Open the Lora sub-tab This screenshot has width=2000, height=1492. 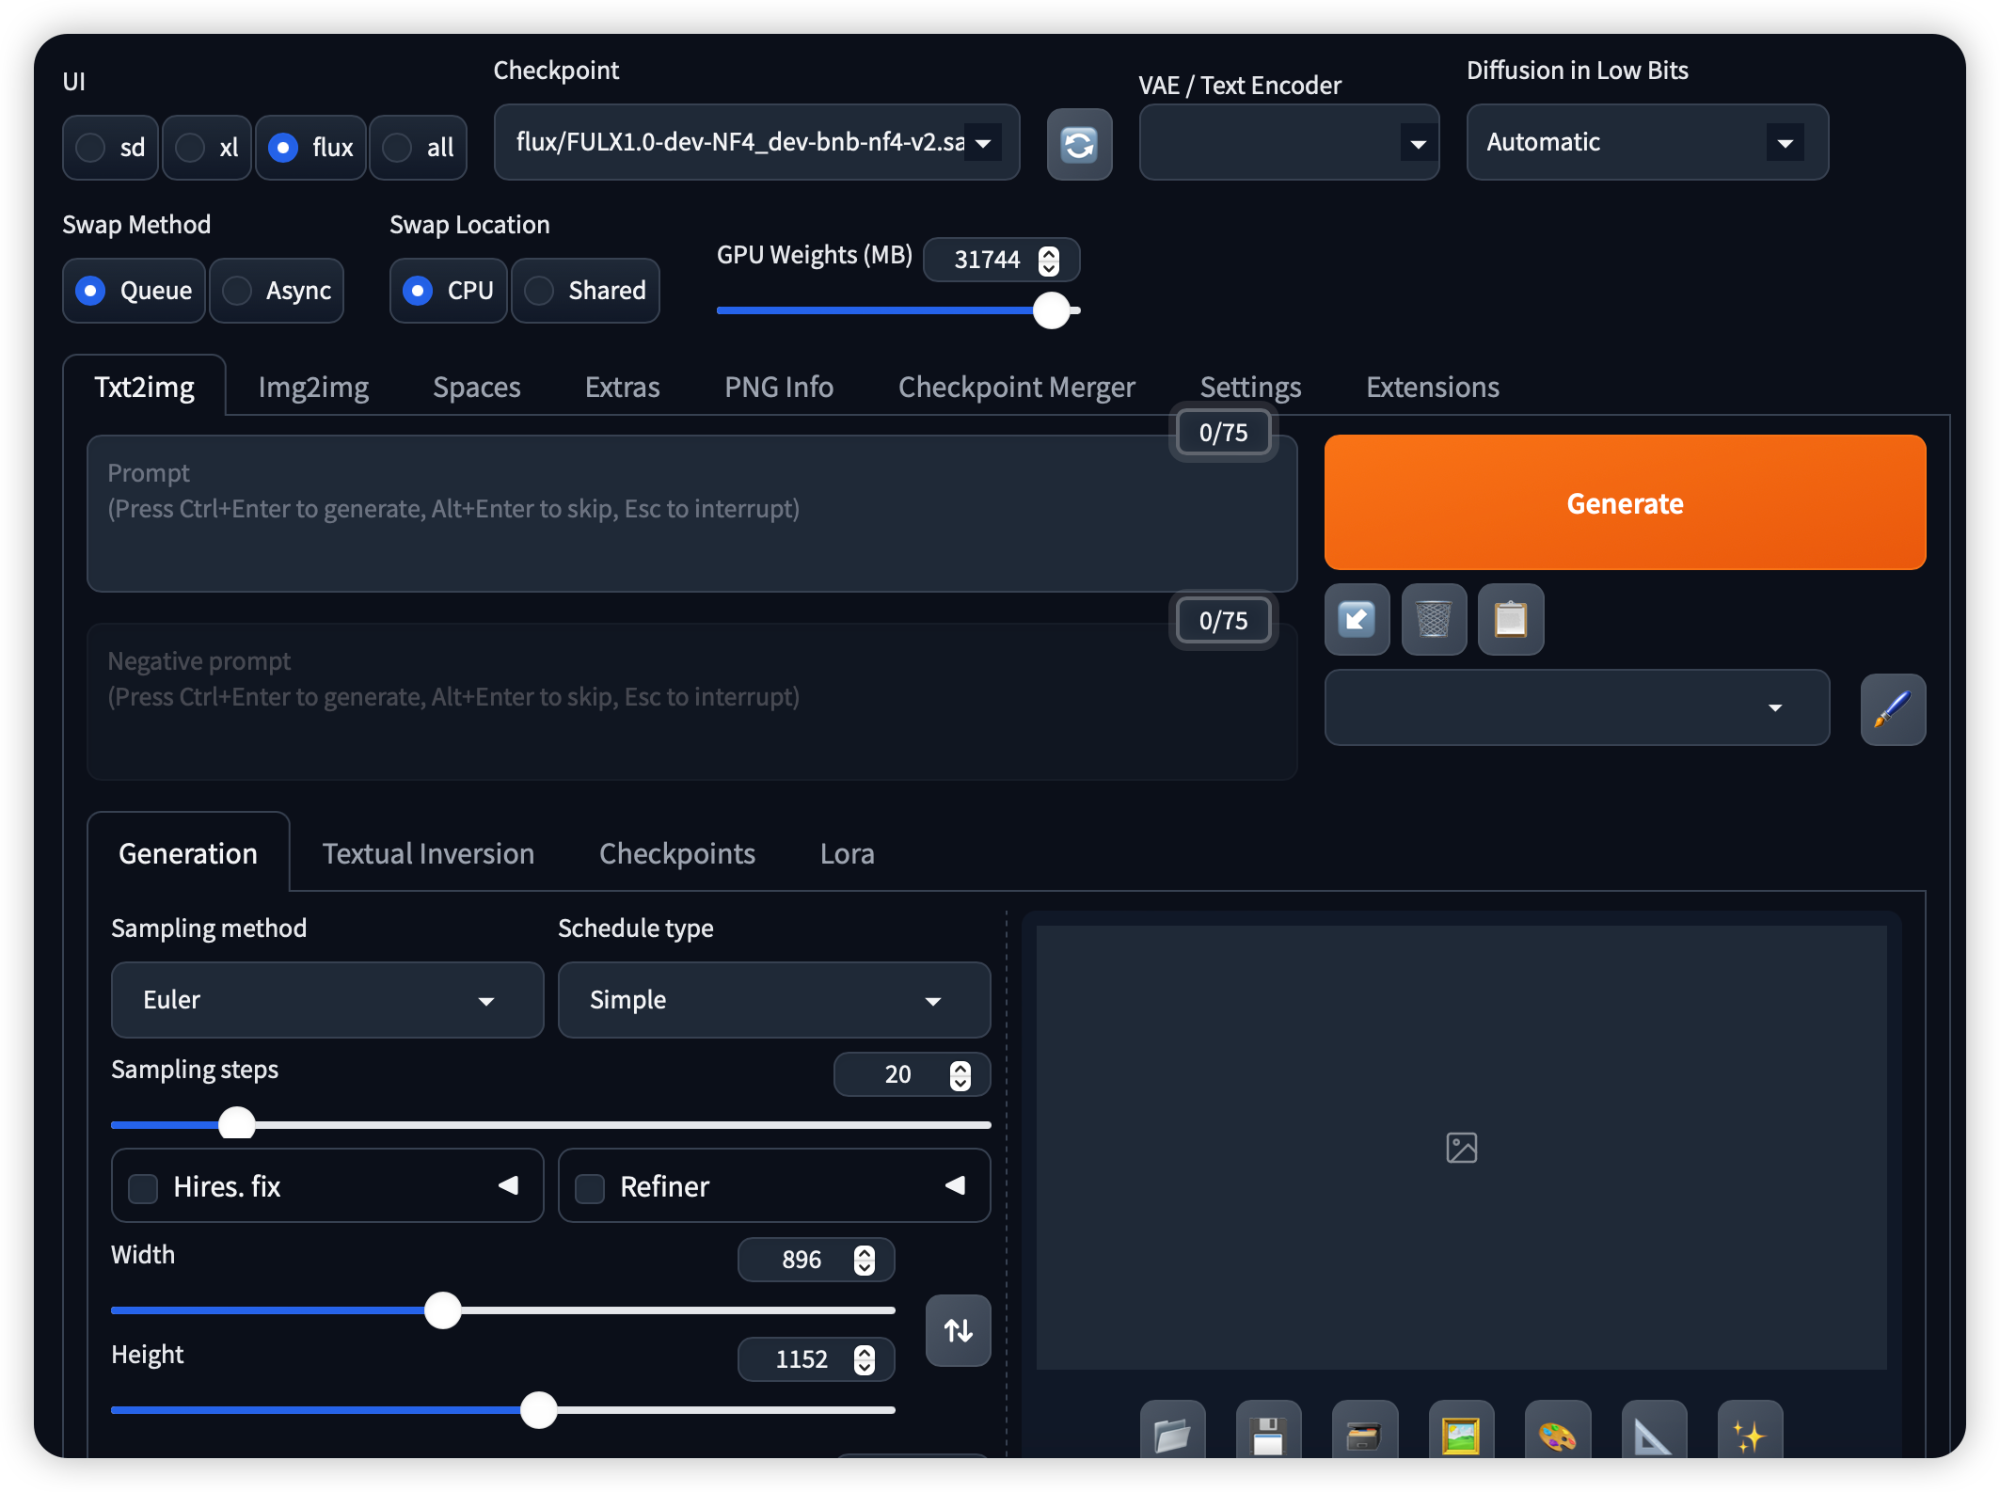(x=847, y=853)
